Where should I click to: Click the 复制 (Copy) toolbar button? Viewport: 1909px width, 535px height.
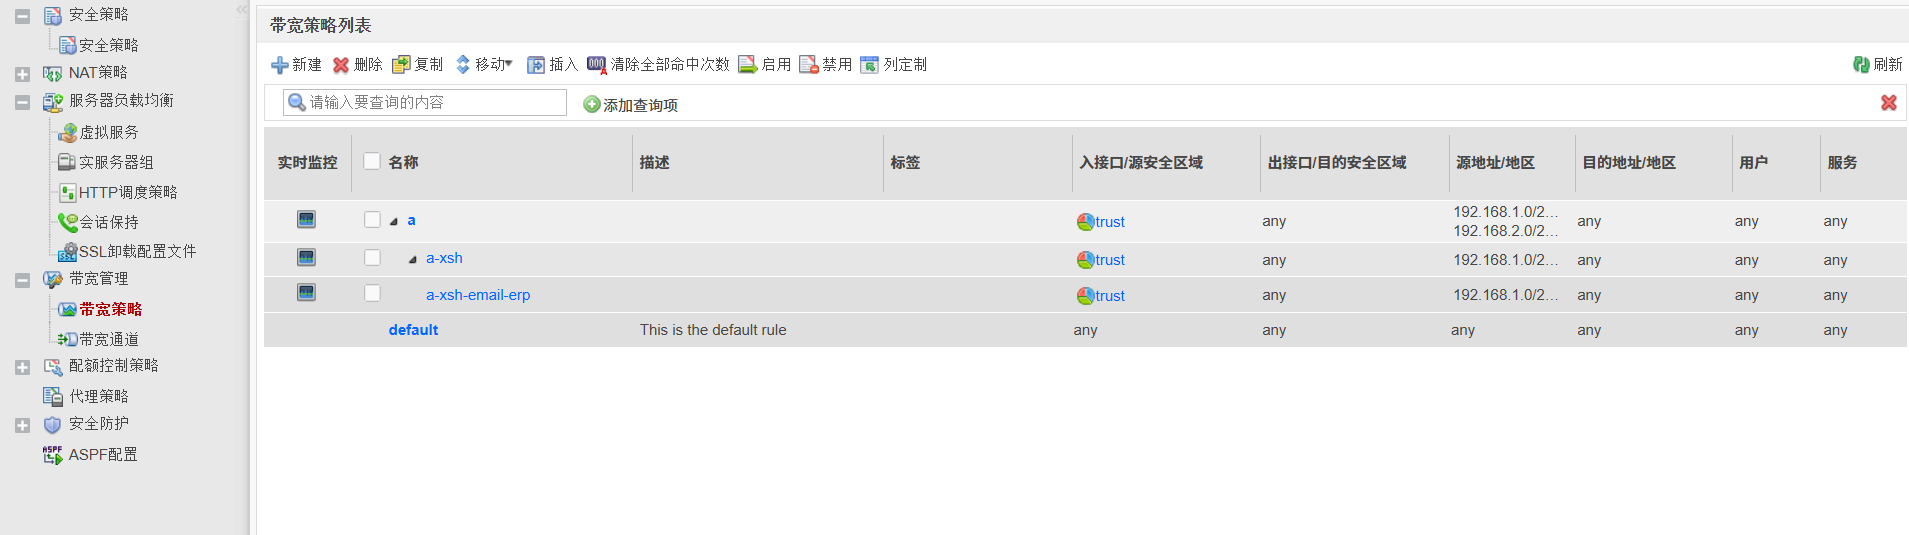click(x=418, y=65)
